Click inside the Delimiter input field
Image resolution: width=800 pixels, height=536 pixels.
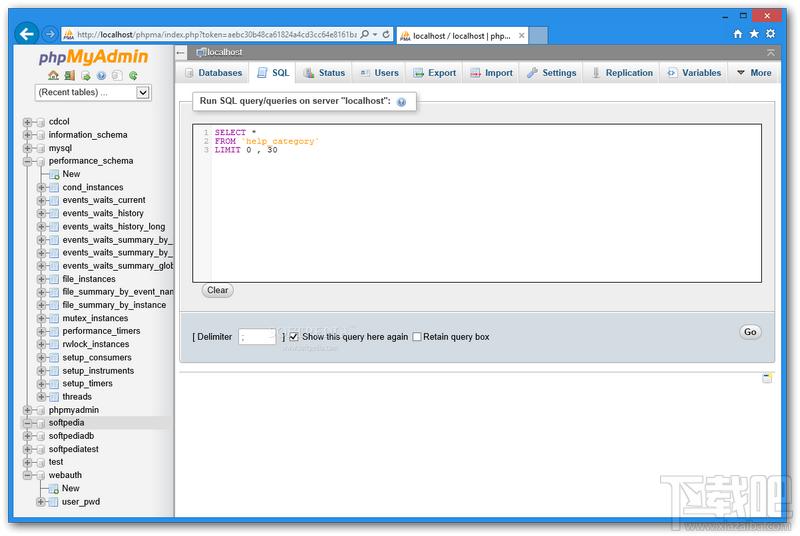coord(256,337)
